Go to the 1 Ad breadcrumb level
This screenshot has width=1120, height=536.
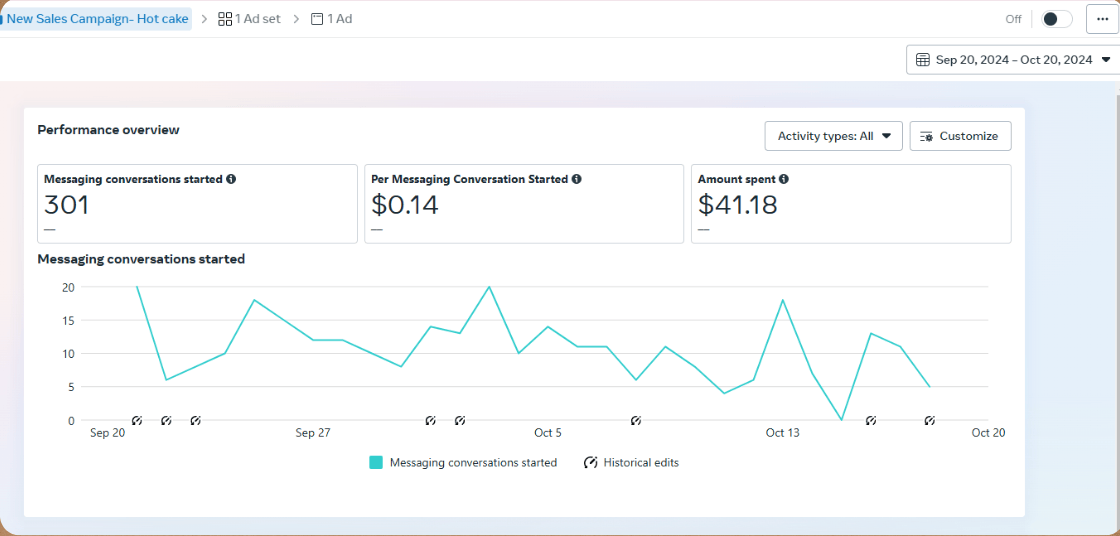click(x=332, y=19)
